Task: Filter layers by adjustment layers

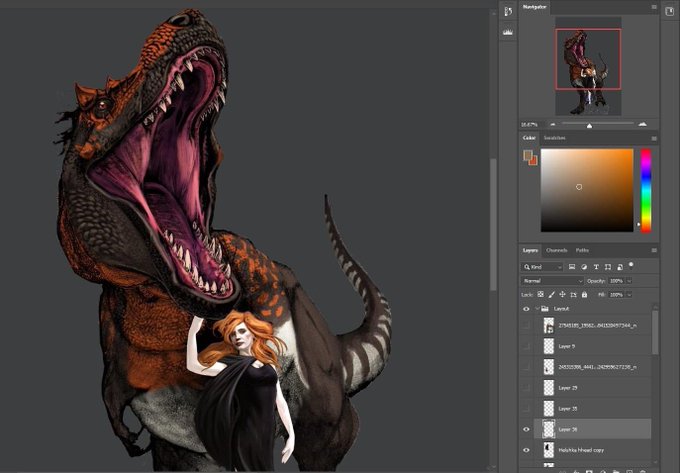Action: click(584, 267)
